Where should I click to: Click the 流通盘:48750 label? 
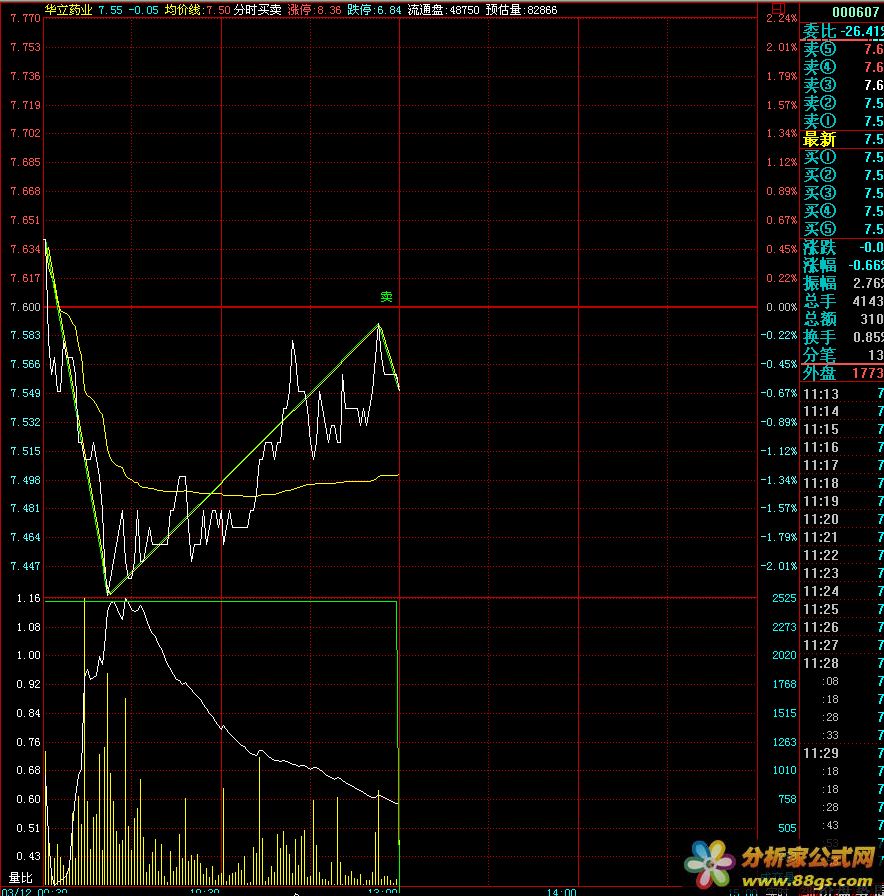(x=443, y=10)
